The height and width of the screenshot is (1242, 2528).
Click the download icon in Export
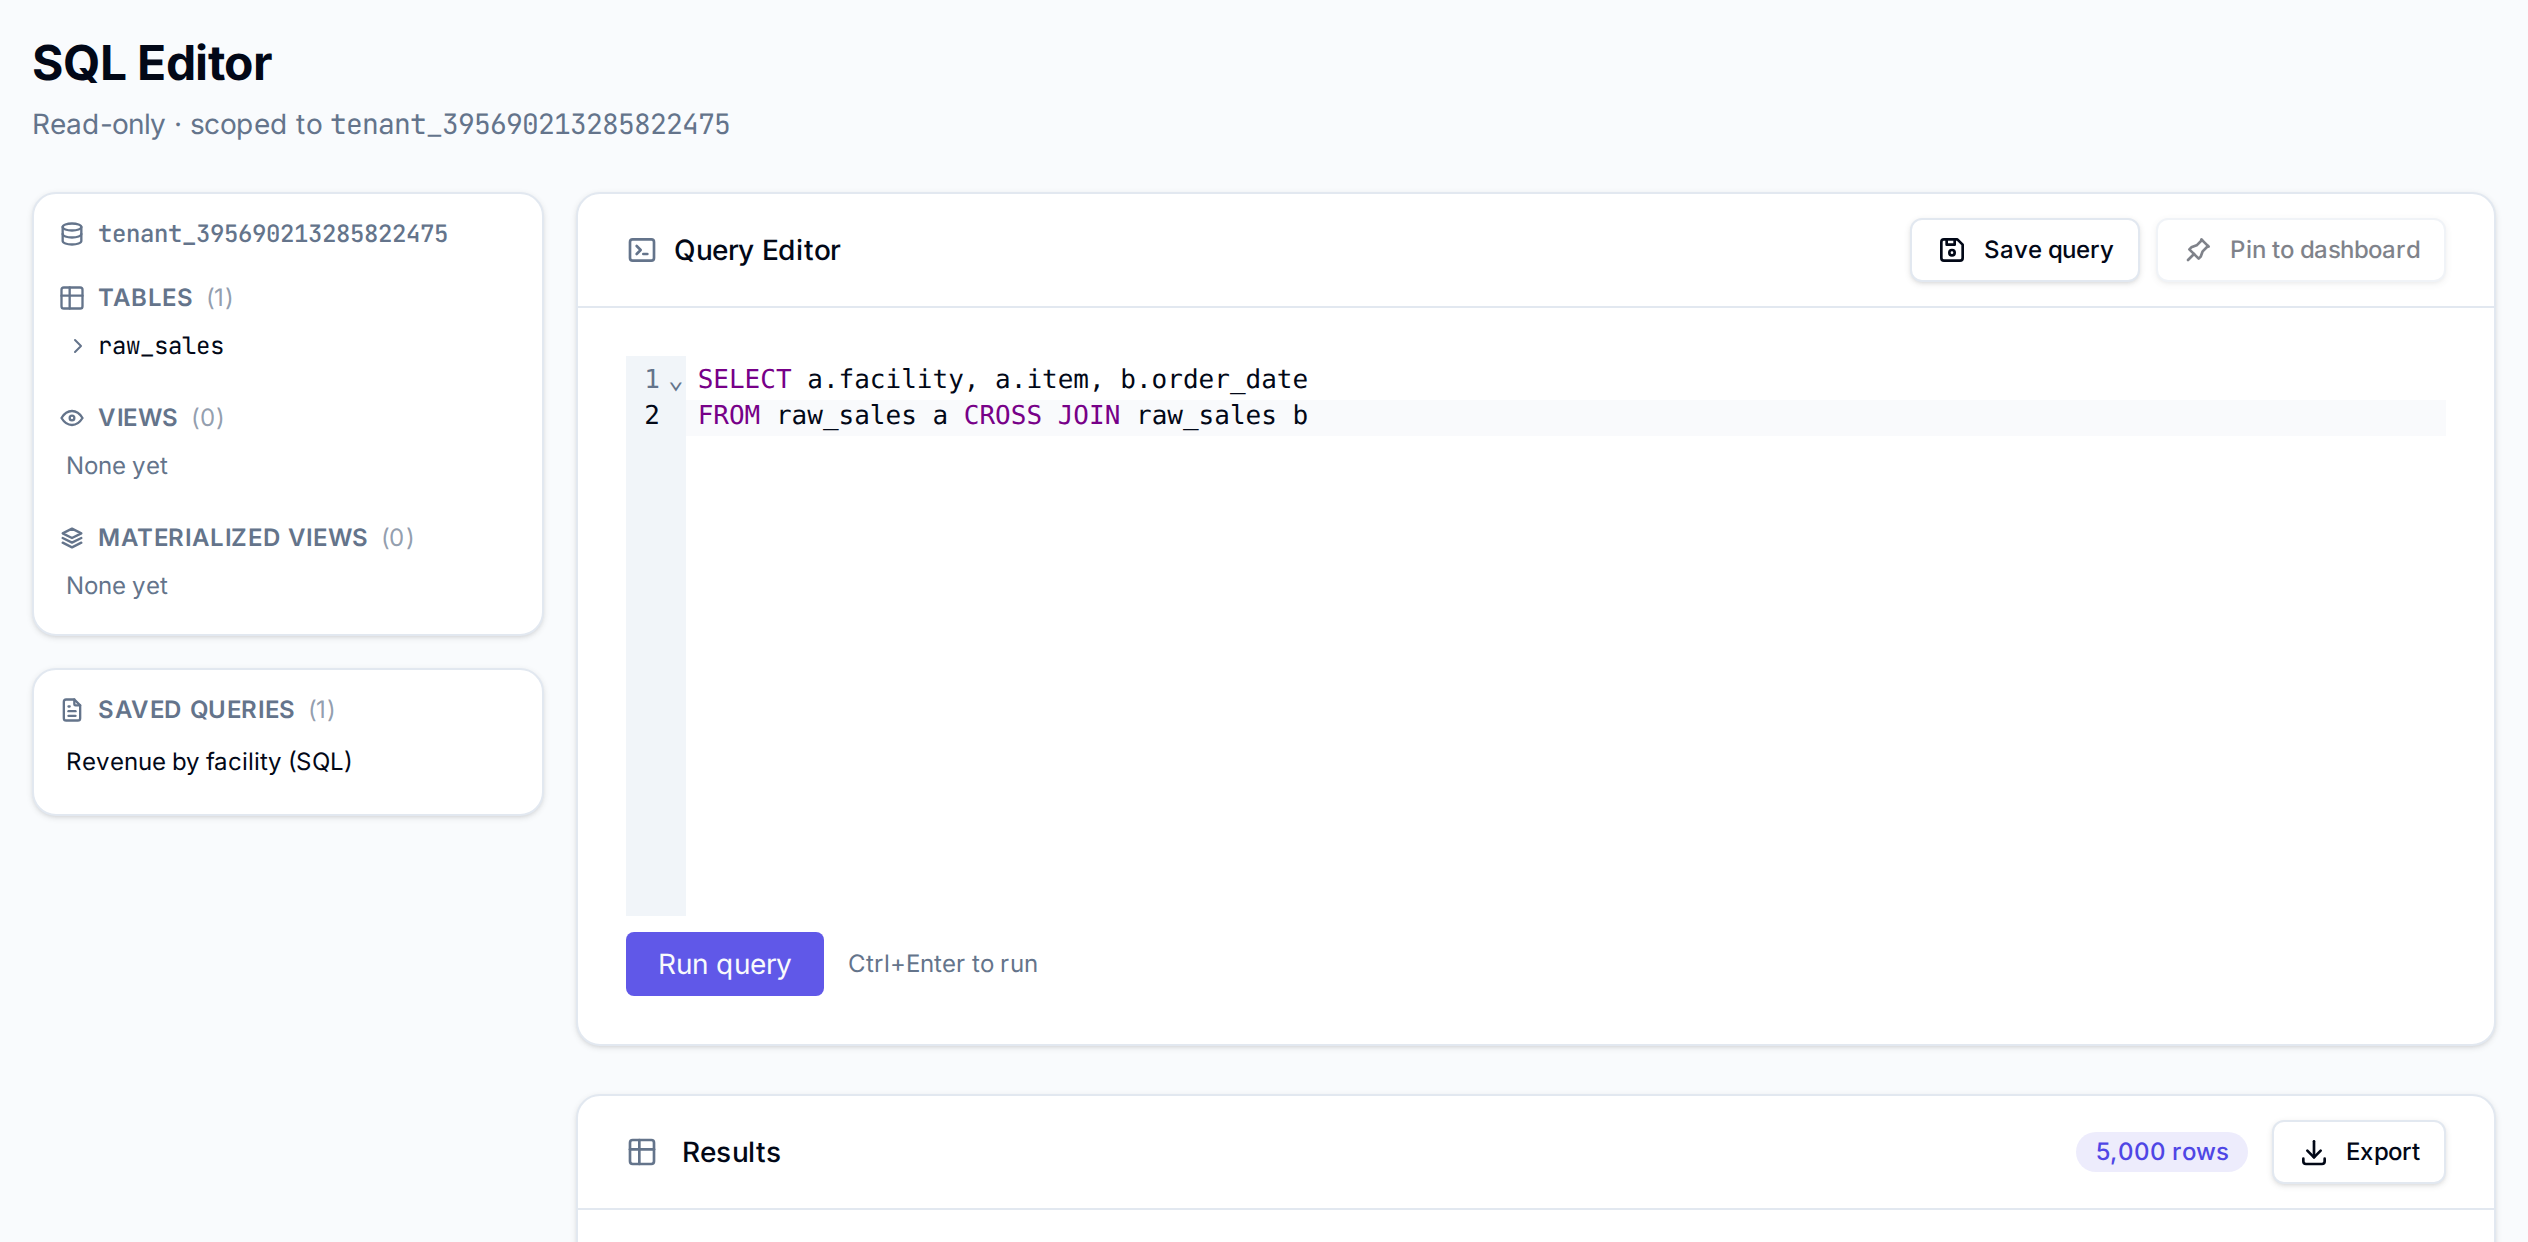click(x=2314, y=1153)
